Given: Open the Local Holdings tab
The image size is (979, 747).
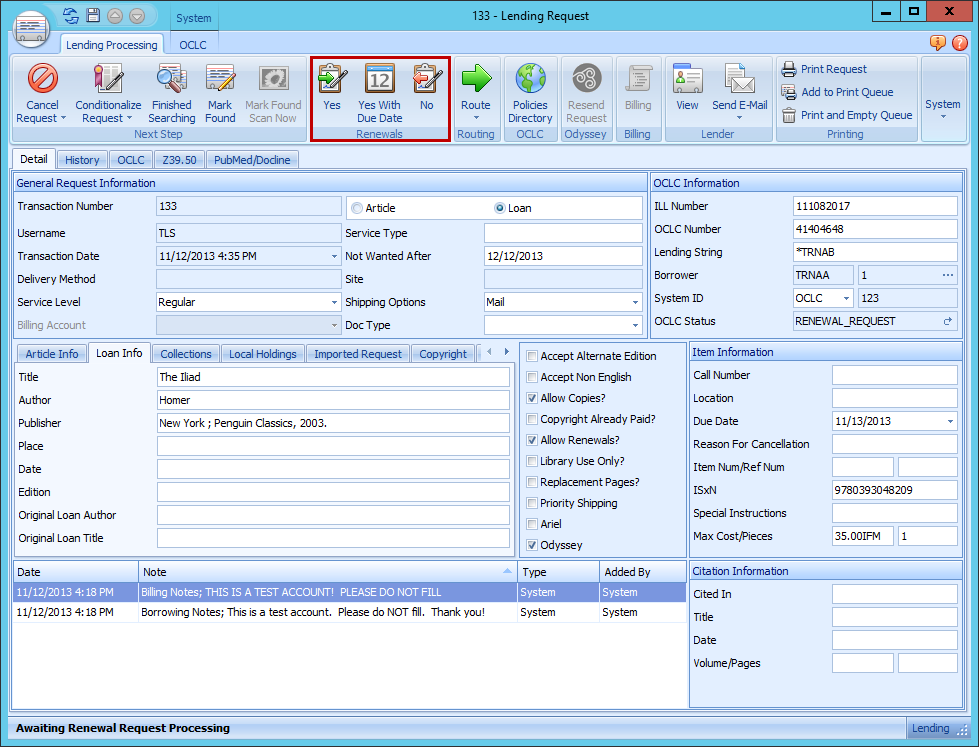Looking at the screenshot, I should click(262, 354).
